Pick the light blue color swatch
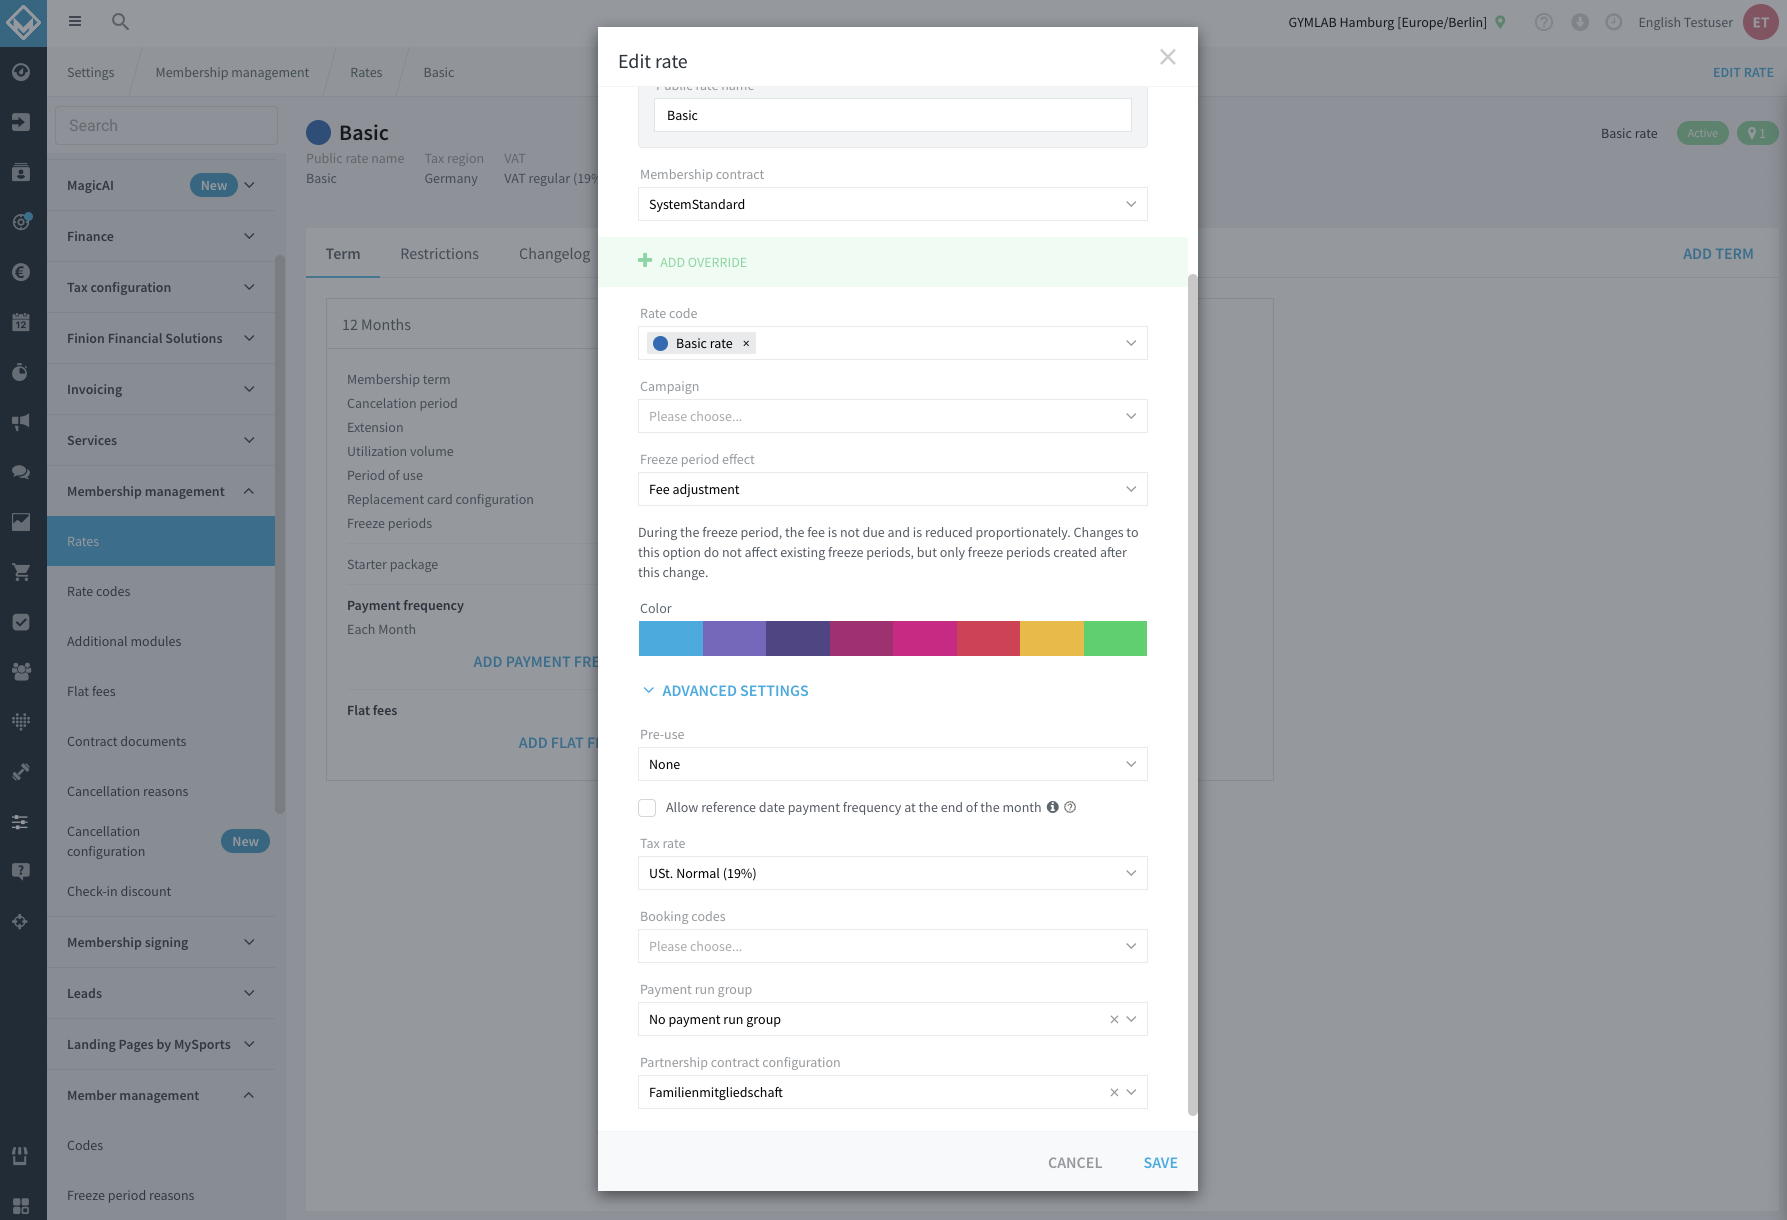Image resolution: width=1787 pixels, height=1220 pixels. (670, 638)
